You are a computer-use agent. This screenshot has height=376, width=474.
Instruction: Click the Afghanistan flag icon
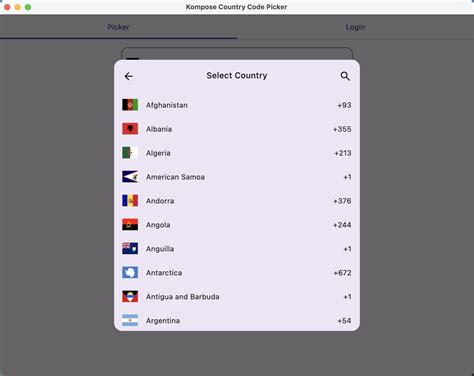[130, 105]
